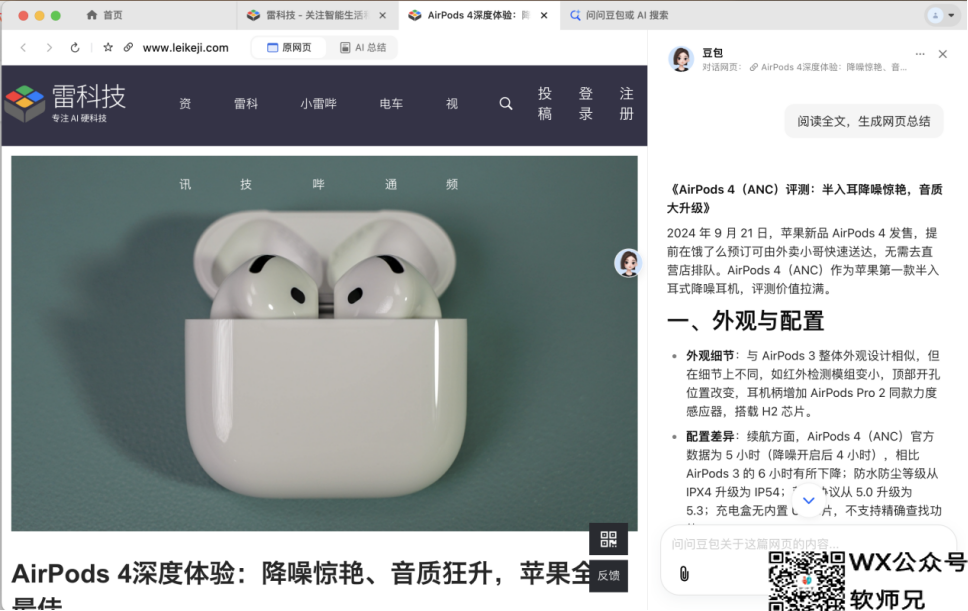Viewport: 968px width, 611px height.
Task: Click the linked page AirPods 4深度体验 reference
Action: pyautogui.click(x=828, y=67)
